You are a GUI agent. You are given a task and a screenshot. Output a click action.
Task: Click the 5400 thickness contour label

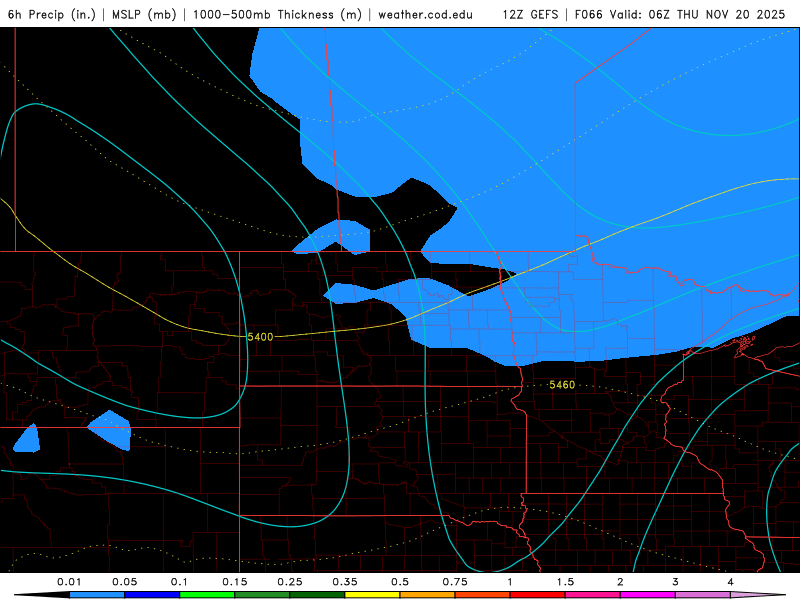(260, 337)
